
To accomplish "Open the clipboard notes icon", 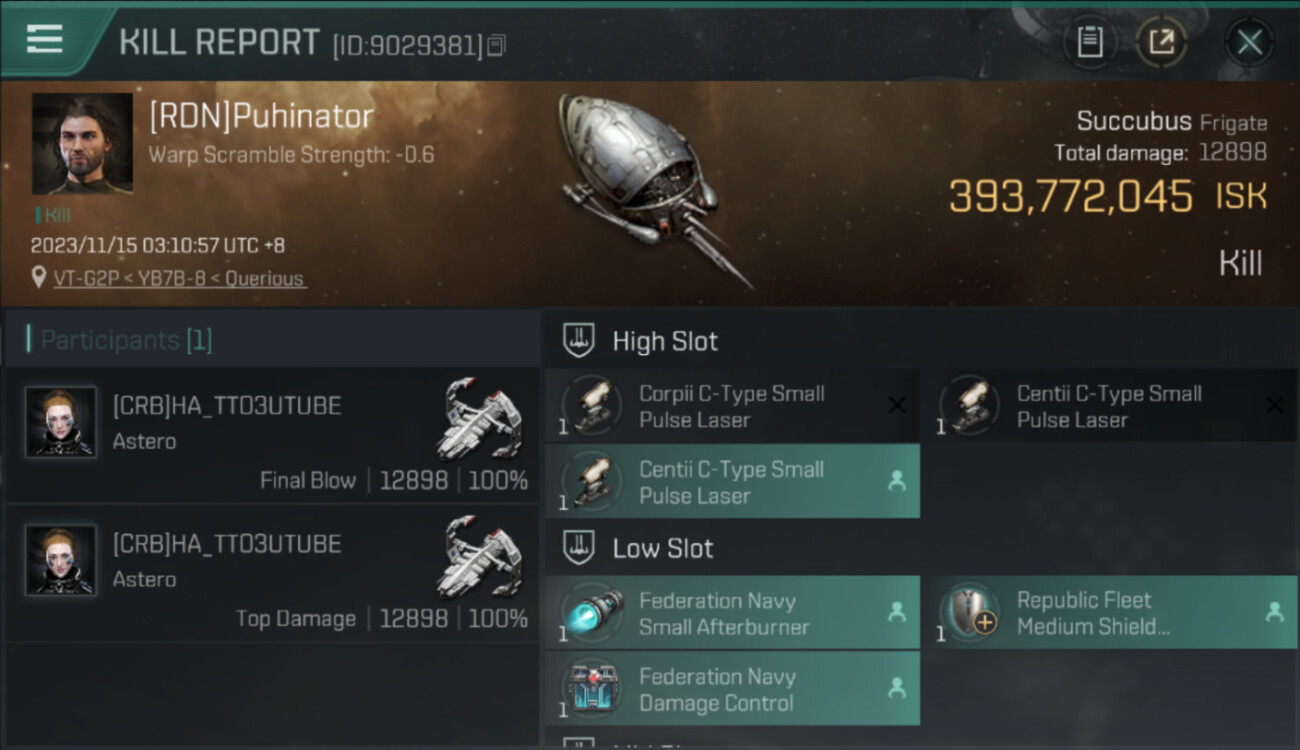I will pos(1090,42).
